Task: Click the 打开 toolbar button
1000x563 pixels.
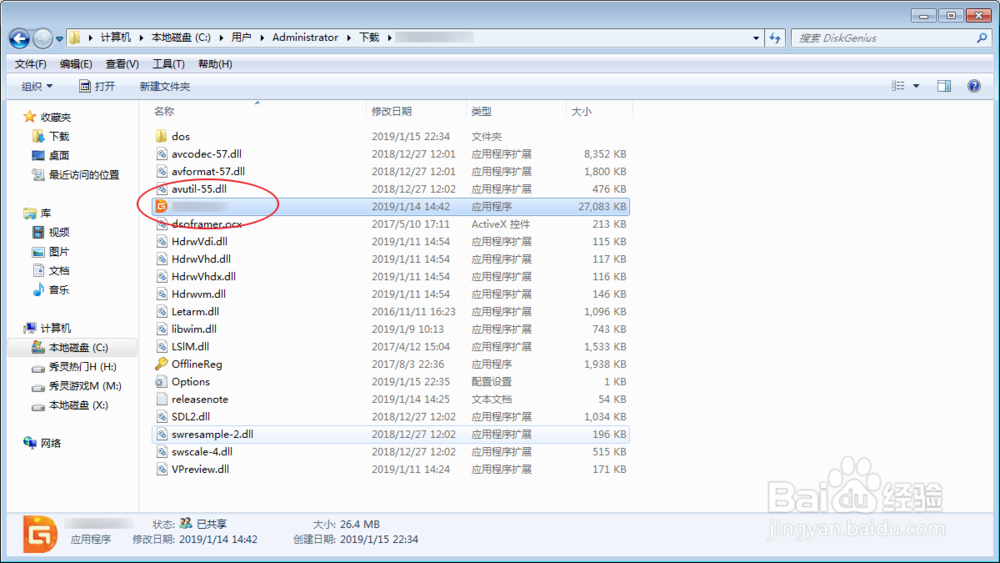Action: [x=97, y=86]
